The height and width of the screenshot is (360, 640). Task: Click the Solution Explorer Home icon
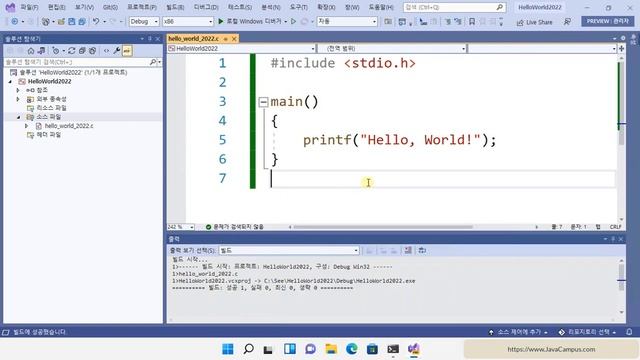click(31, 51)
